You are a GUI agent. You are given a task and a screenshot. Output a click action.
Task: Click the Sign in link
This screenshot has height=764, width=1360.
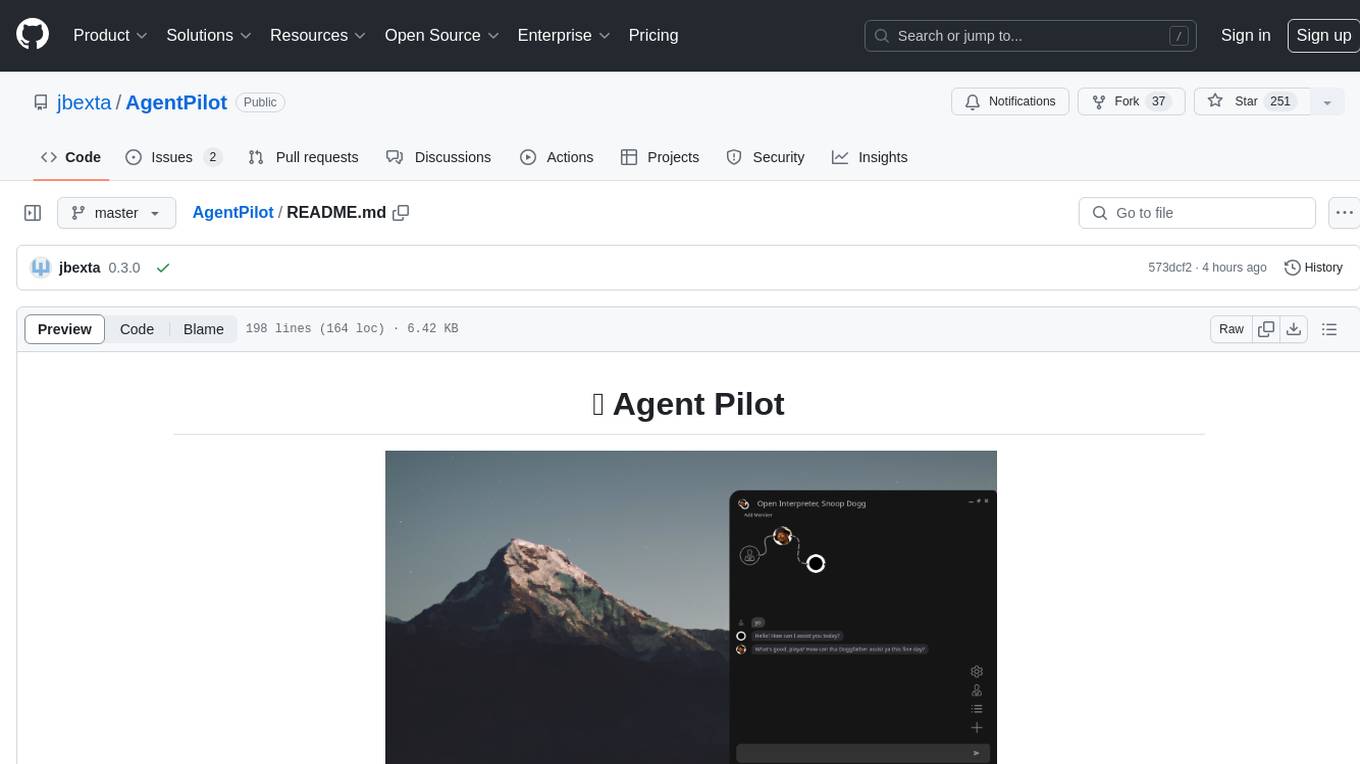coord(1245,35)
